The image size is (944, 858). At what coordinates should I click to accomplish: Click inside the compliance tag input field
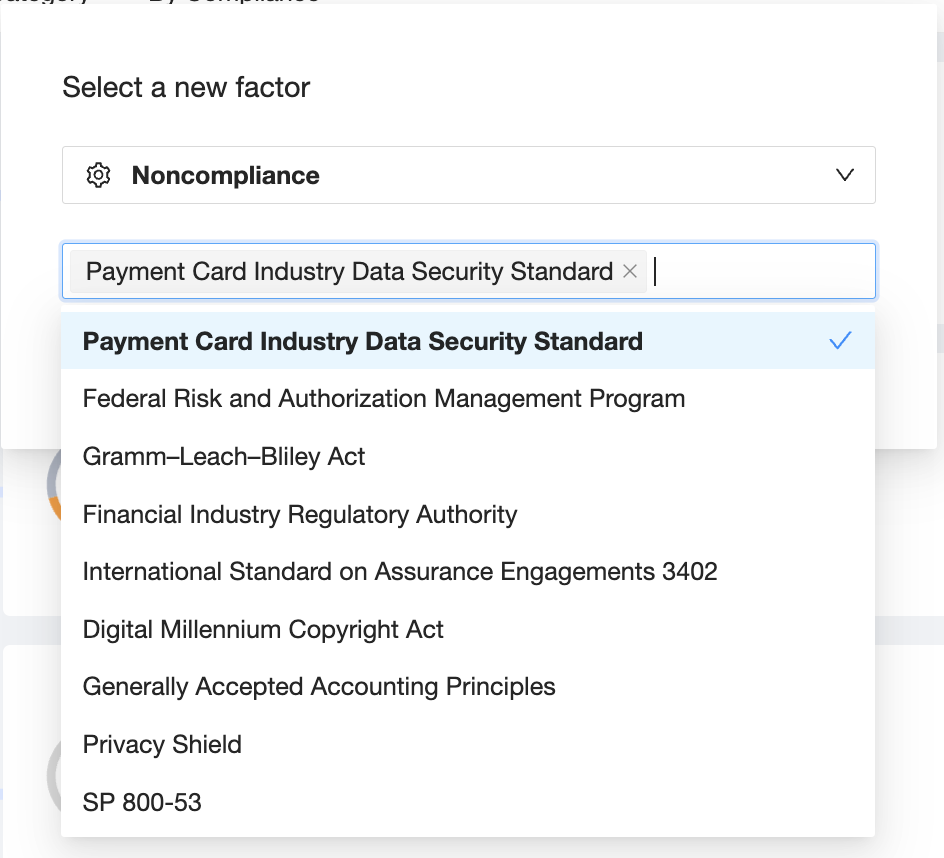pos(760,271)
